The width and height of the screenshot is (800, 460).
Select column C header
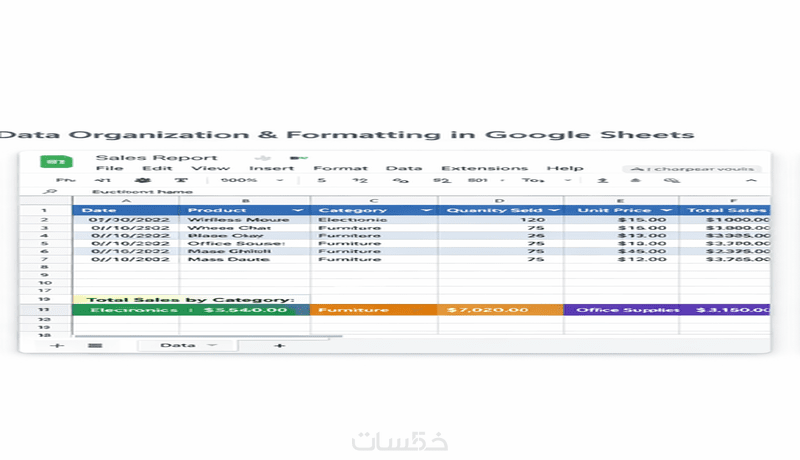(374, 200)
